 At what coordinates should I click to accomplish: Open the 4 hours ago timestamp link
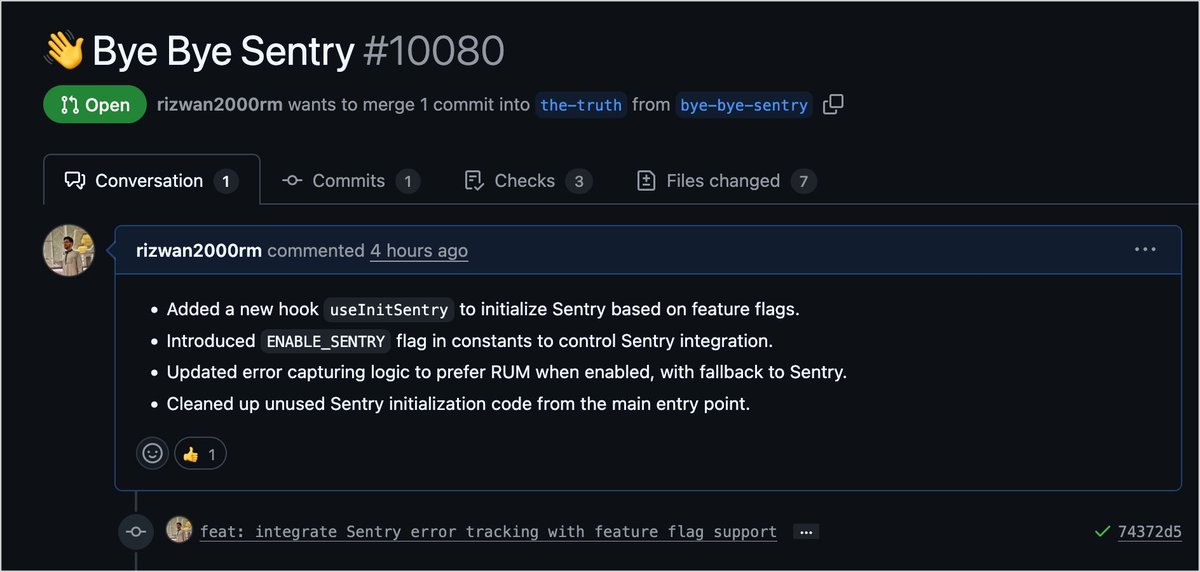click(419, 251)
